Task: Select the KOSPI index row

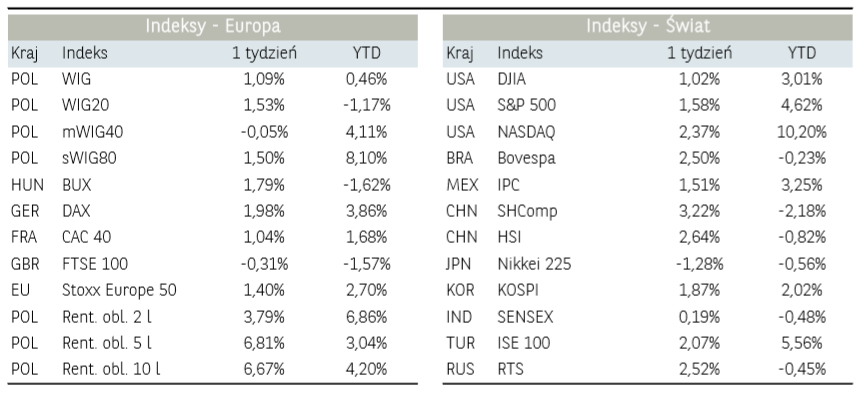Action: 647,290
